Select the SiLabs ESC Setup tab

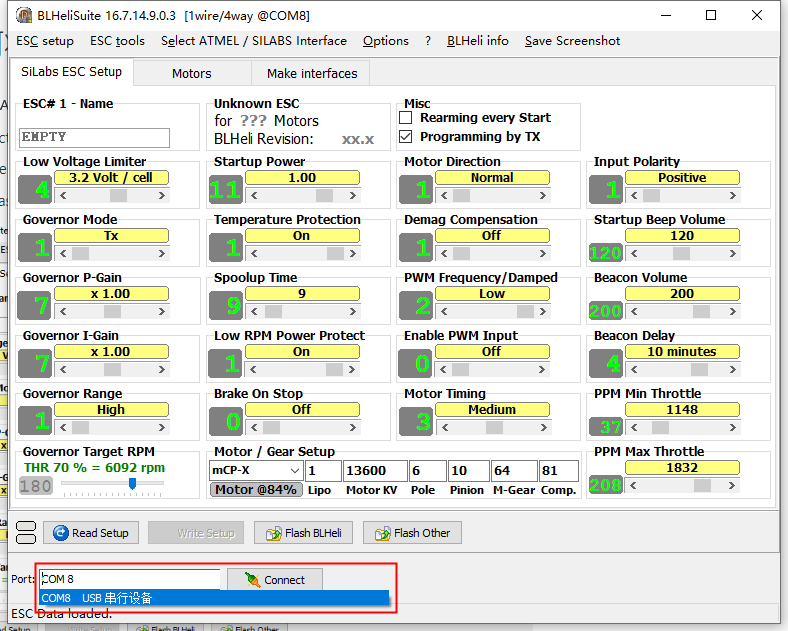coord(71,72)
